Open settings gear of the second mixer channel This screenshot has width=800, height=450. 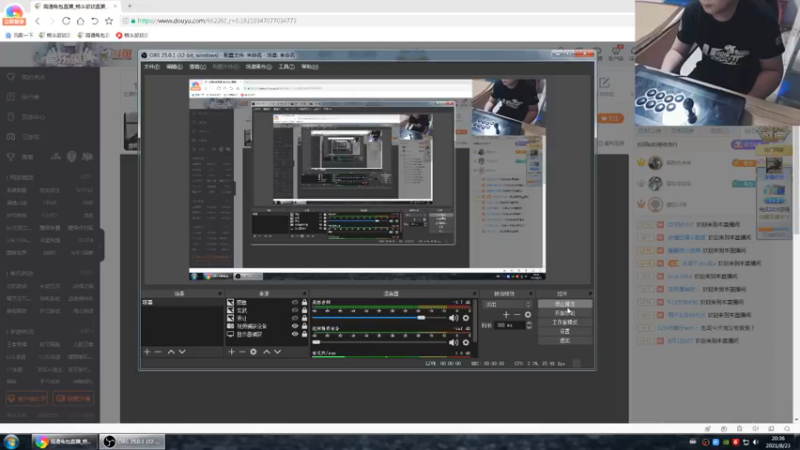pos(466,342)
